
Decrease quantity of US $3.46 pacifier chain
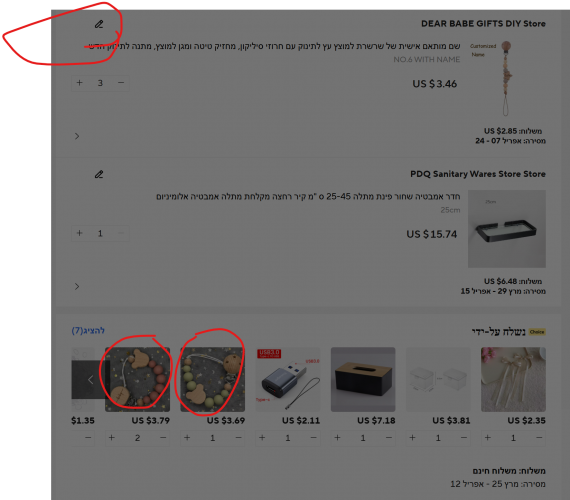121,83
